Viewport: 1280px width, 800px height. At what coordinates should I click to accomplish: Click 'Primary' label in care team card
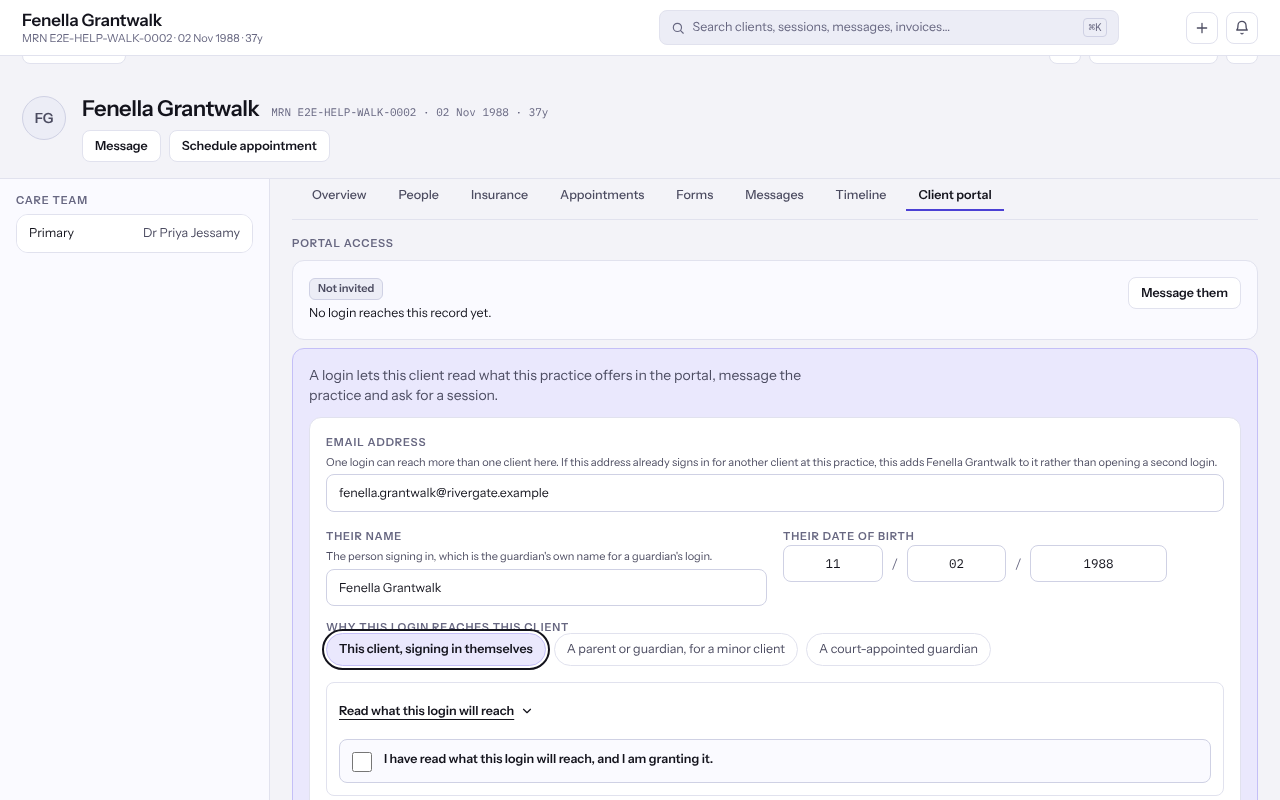coord(51,233)
